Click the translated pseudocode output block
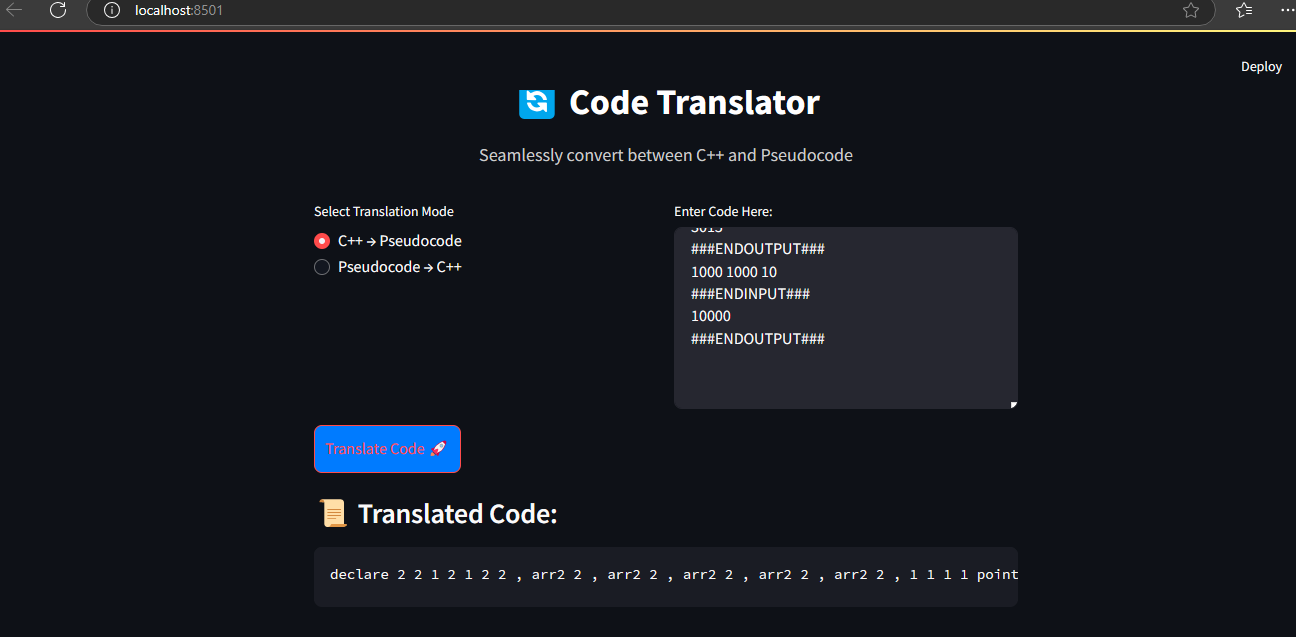Viewport: 1296px width, 637px height. pos(665,575)
